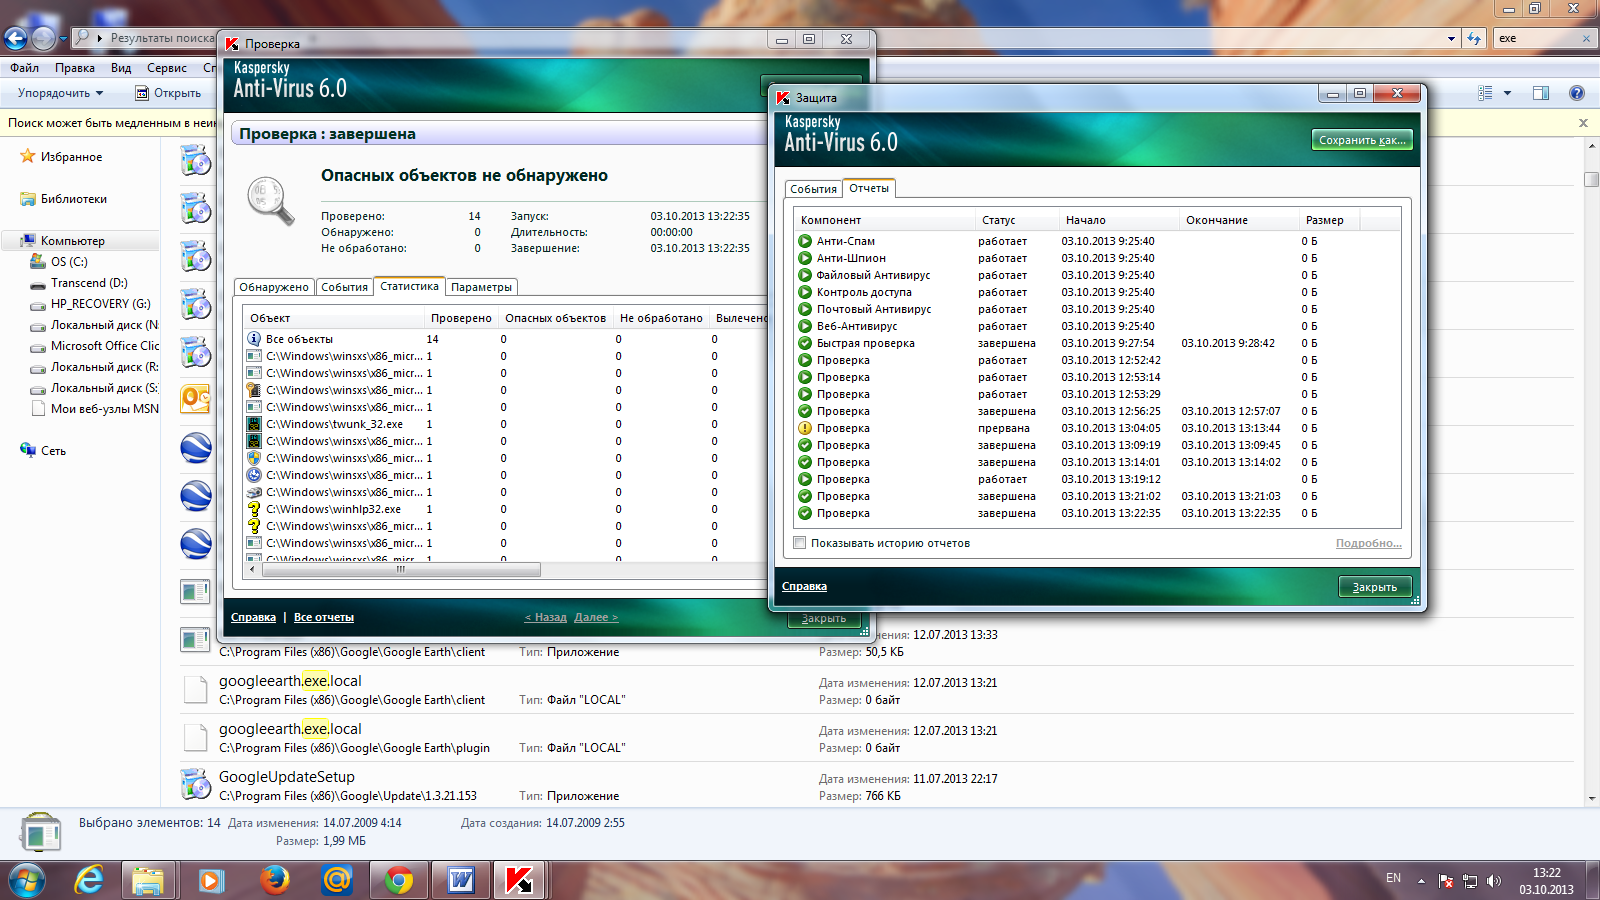Enable Показывать историю отчетов checkbox

coord(799,543)
